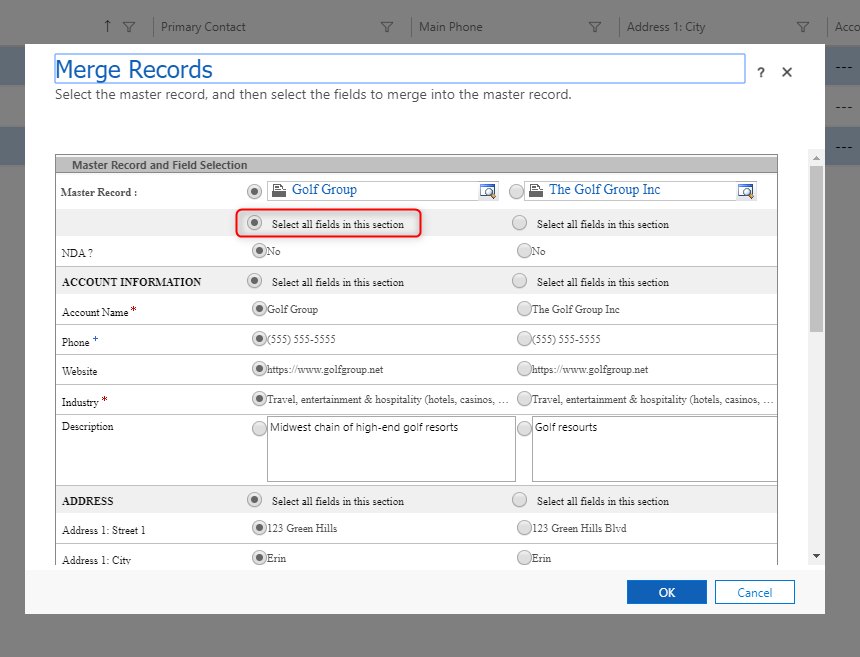Choose 'Golf resourts' description radio

pyautogui.click(x=524, y=428)
